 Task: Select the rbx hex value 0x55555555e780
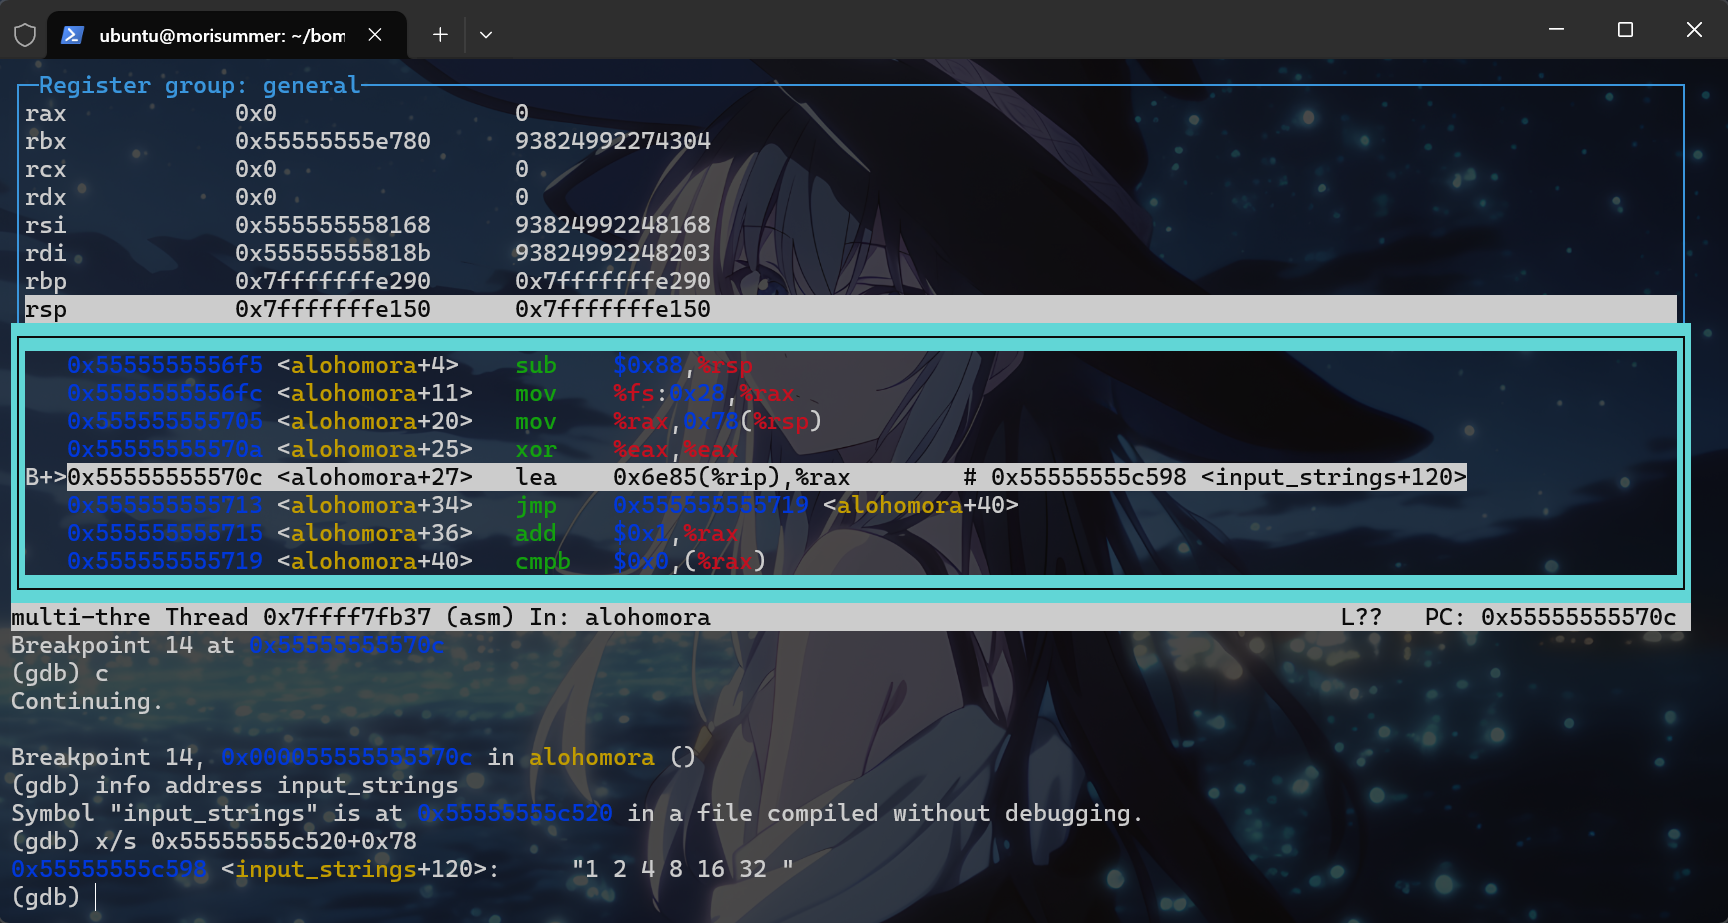(x=332, y=141)
